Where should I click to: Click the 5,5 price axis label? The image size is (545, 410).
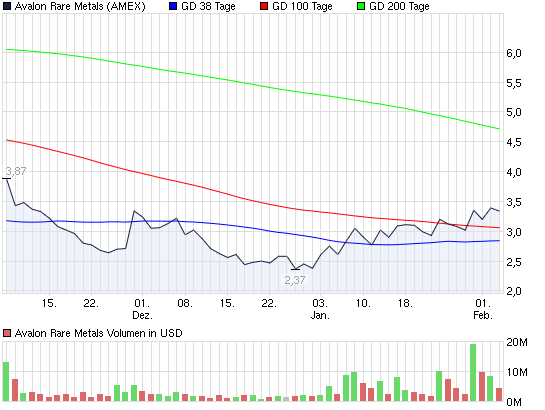514,83
